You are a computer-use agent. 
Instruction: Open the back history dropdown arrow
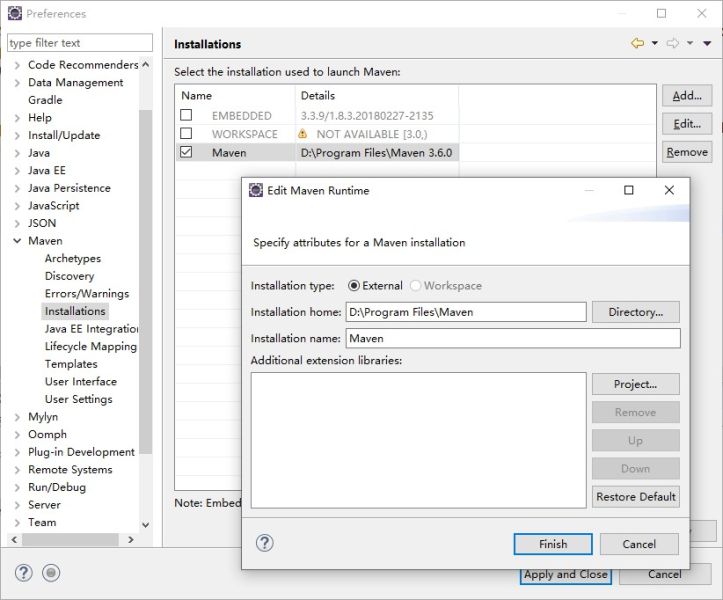(655, 44)
